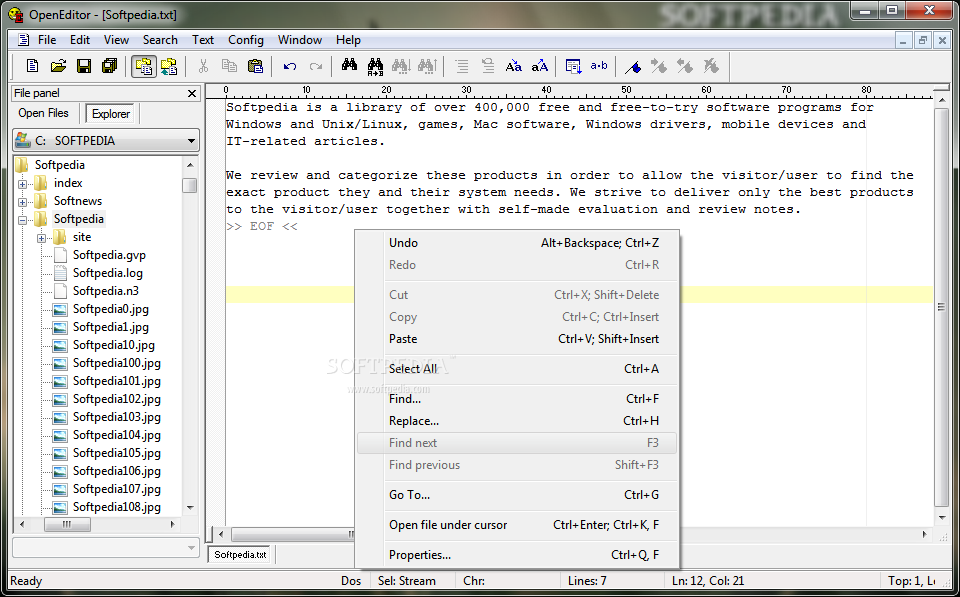The height and width of the screenshot is (597, 960).
Task: Choose Open file under cursor menu entry
Action: coord(517,525)
